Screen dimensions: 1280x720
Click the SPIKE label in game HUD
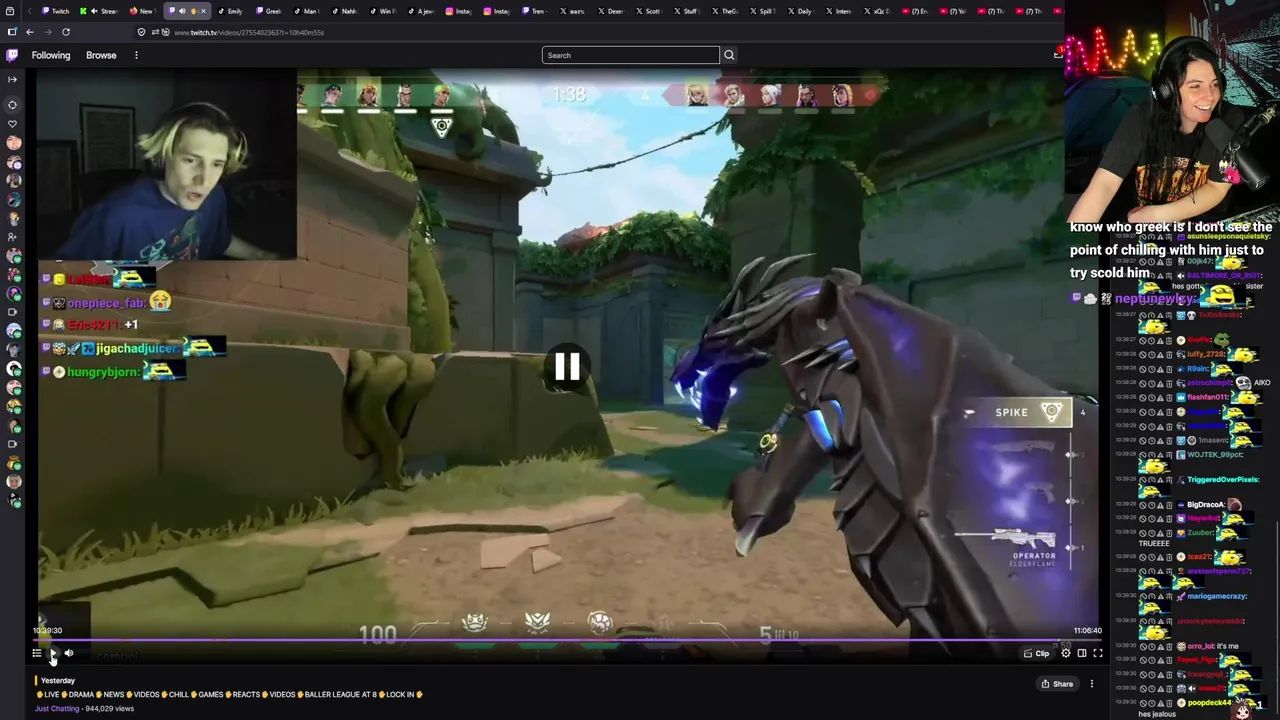point(1011,412)
